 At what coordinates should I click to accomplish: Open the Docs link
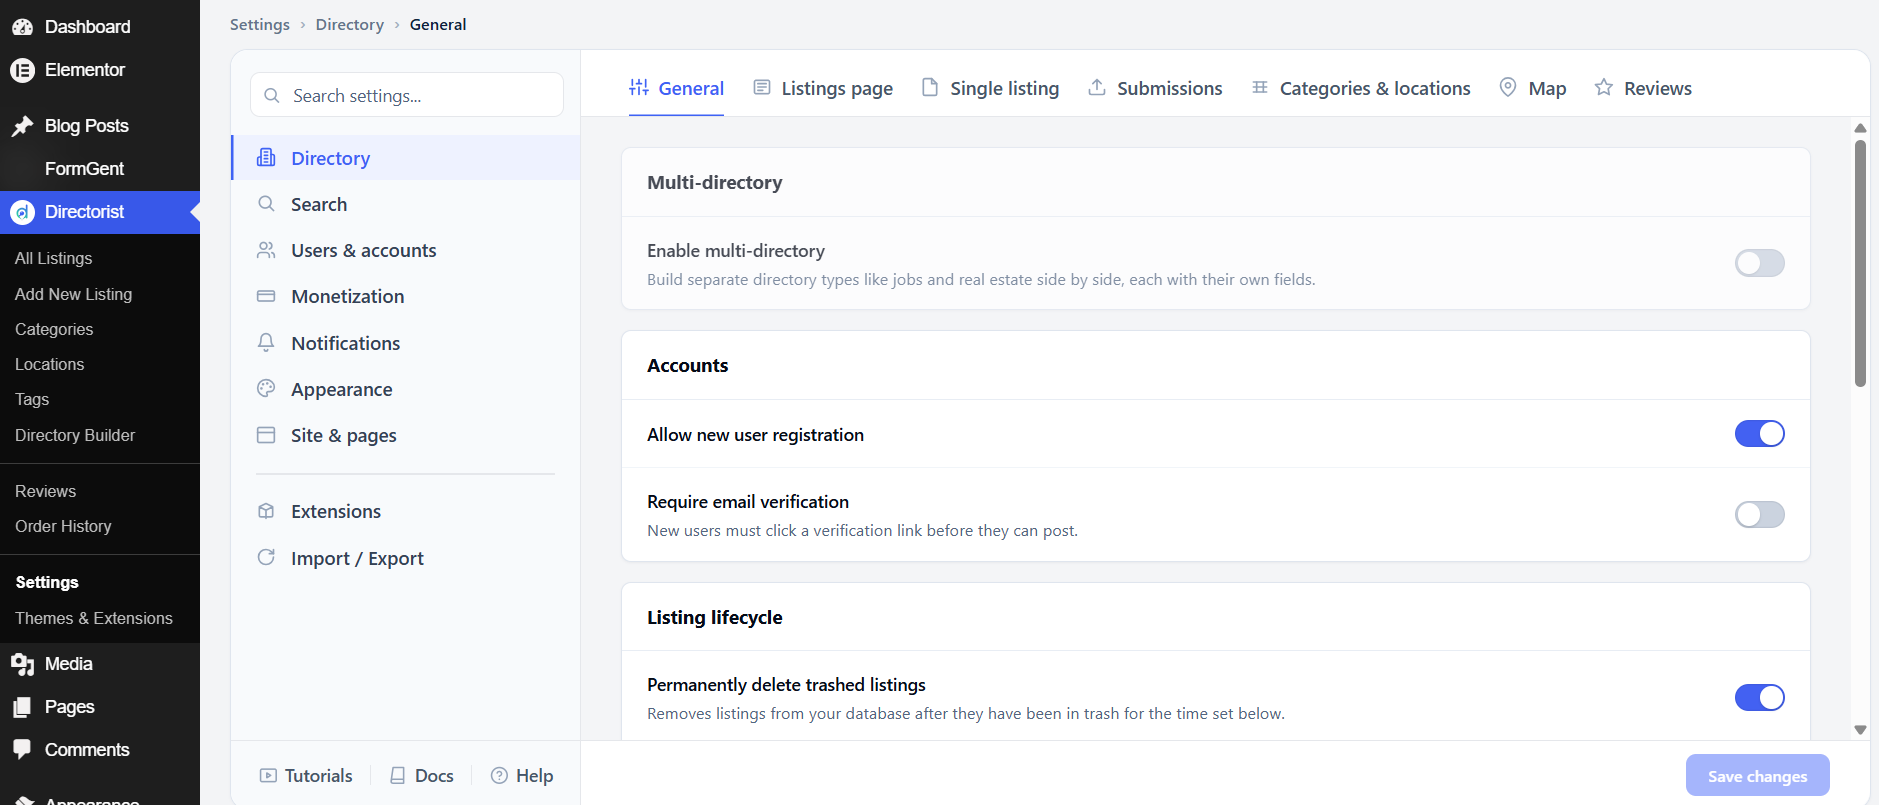[x=422, y=775]
